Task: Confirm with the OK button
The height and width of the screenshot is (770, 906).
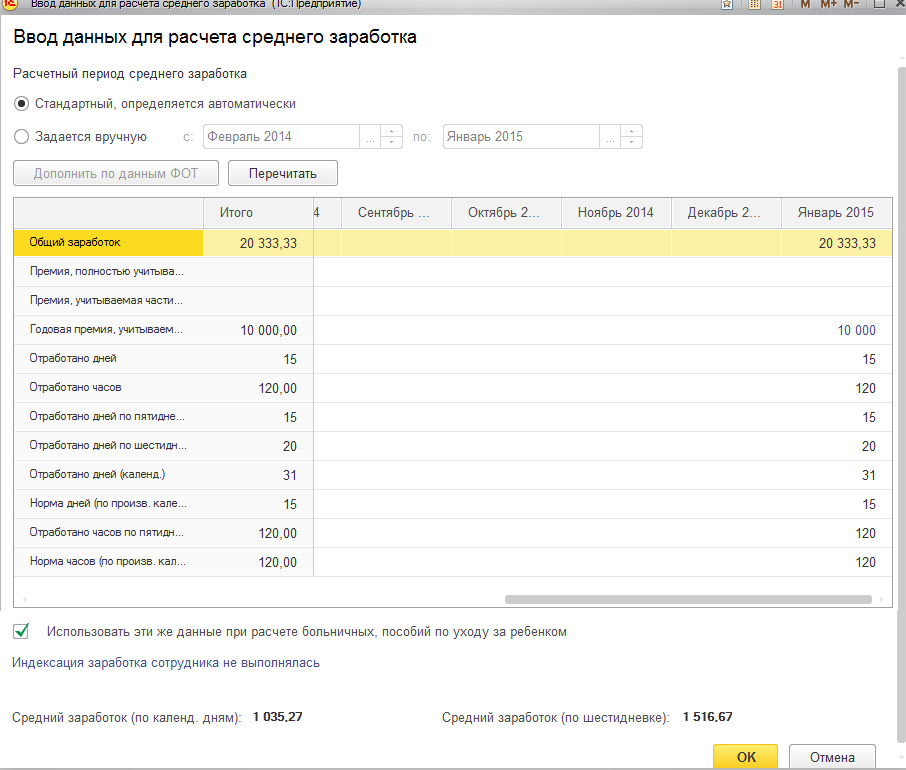Action: 746,757
